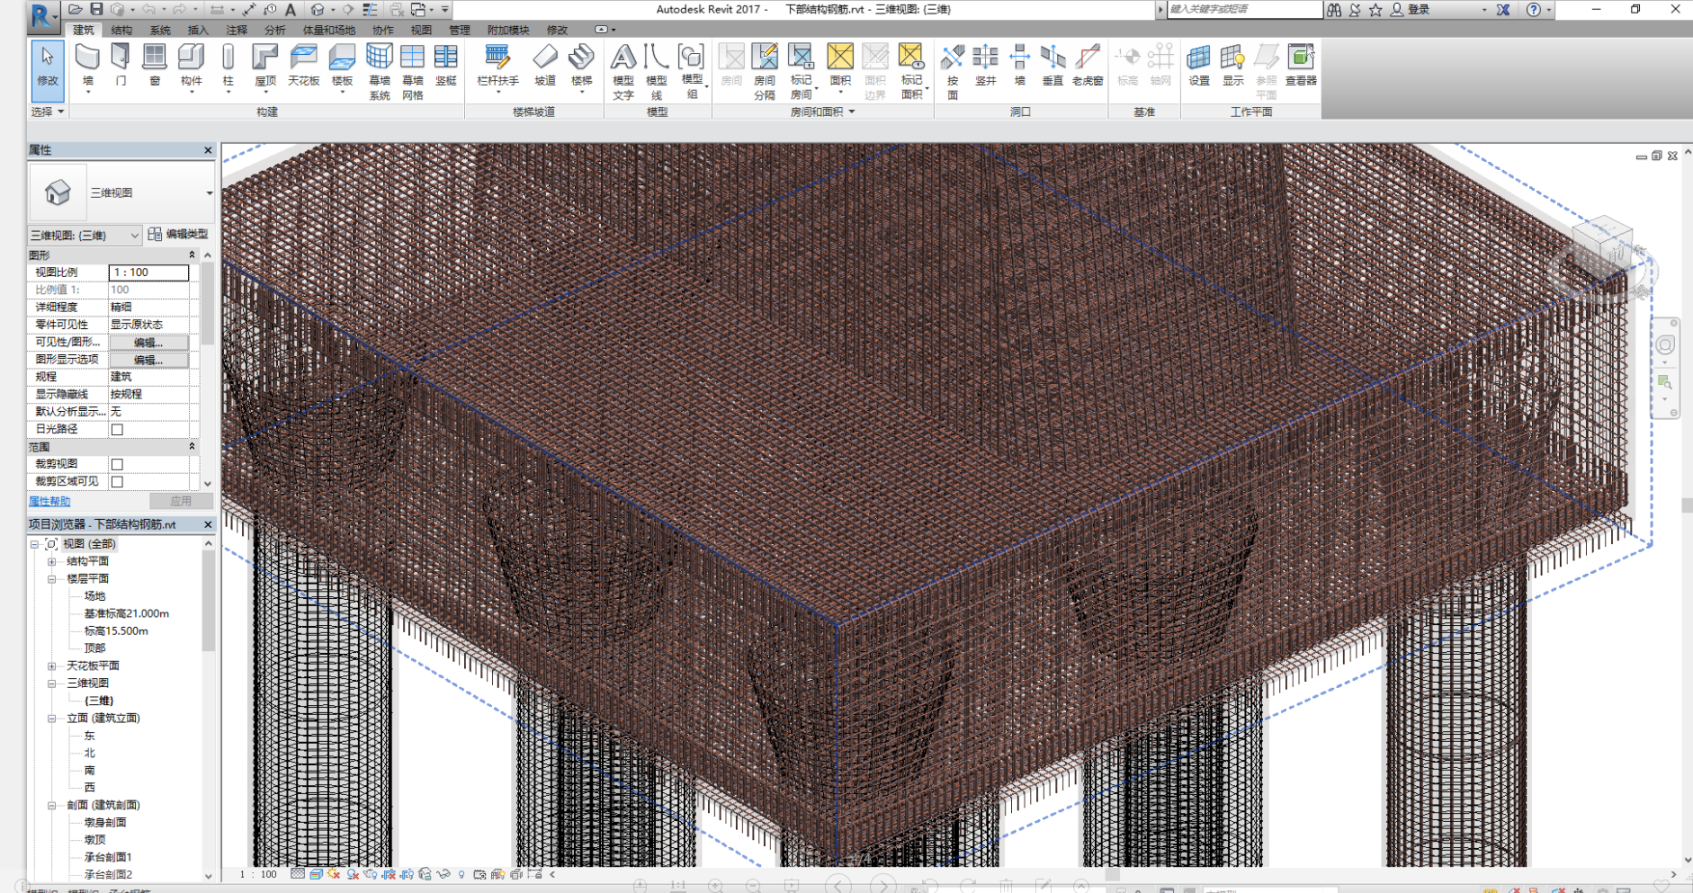Select the 模型线 (Model Line) tool
This screenshot has height=893, width=1693.
point(656,72)
